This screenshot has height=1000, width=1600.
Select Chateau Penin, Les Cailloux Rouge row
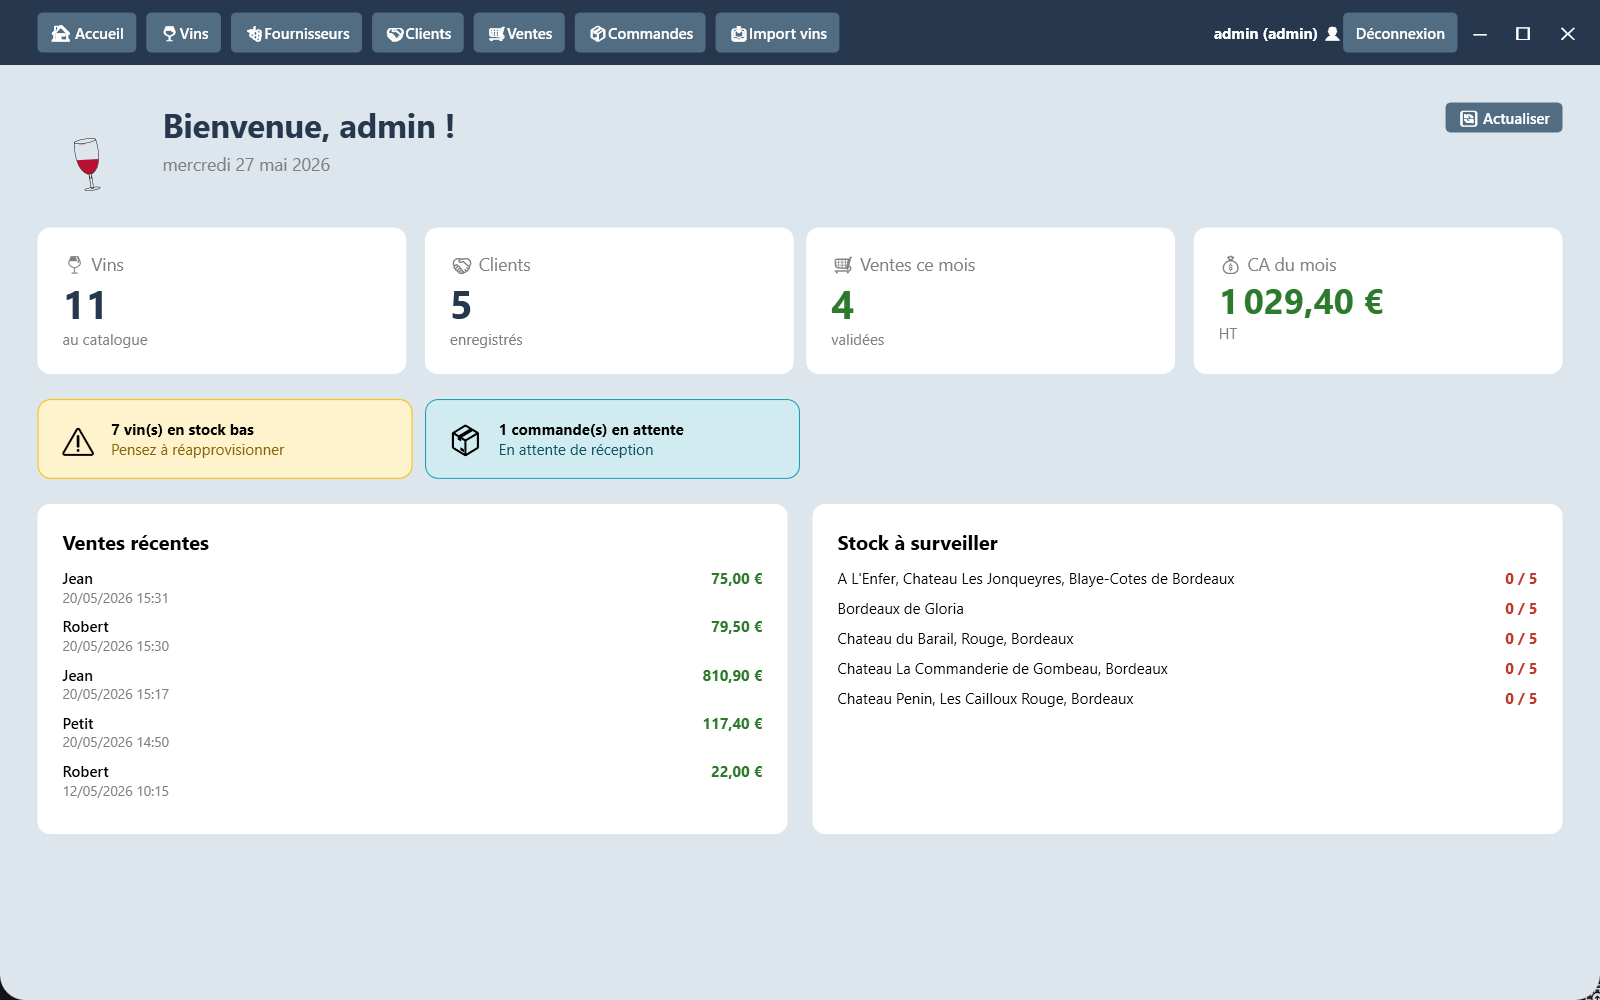[x=1187, y=699]
